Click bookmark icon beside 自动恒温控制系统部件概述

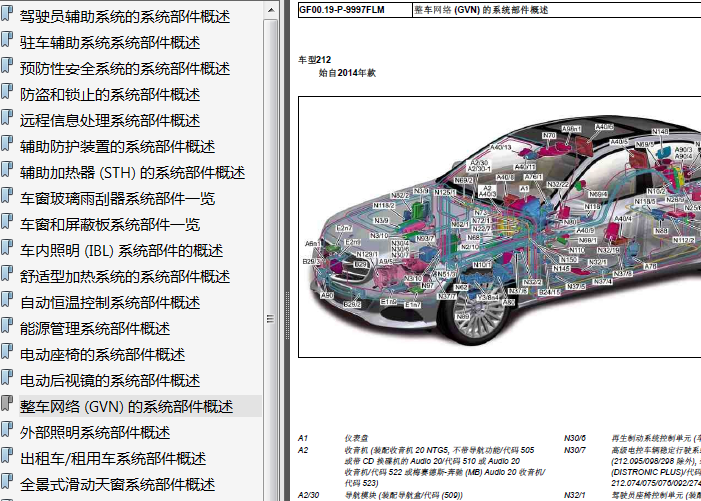click(7, 299)
